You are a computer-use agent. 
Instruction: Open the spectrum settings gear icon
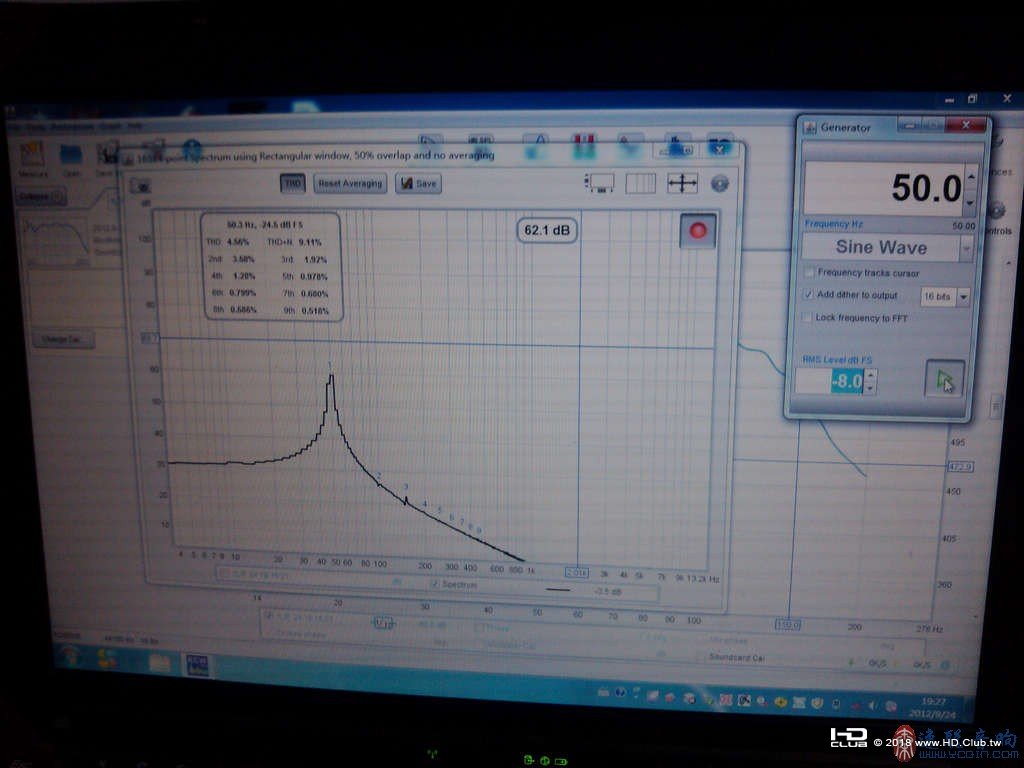720,184
